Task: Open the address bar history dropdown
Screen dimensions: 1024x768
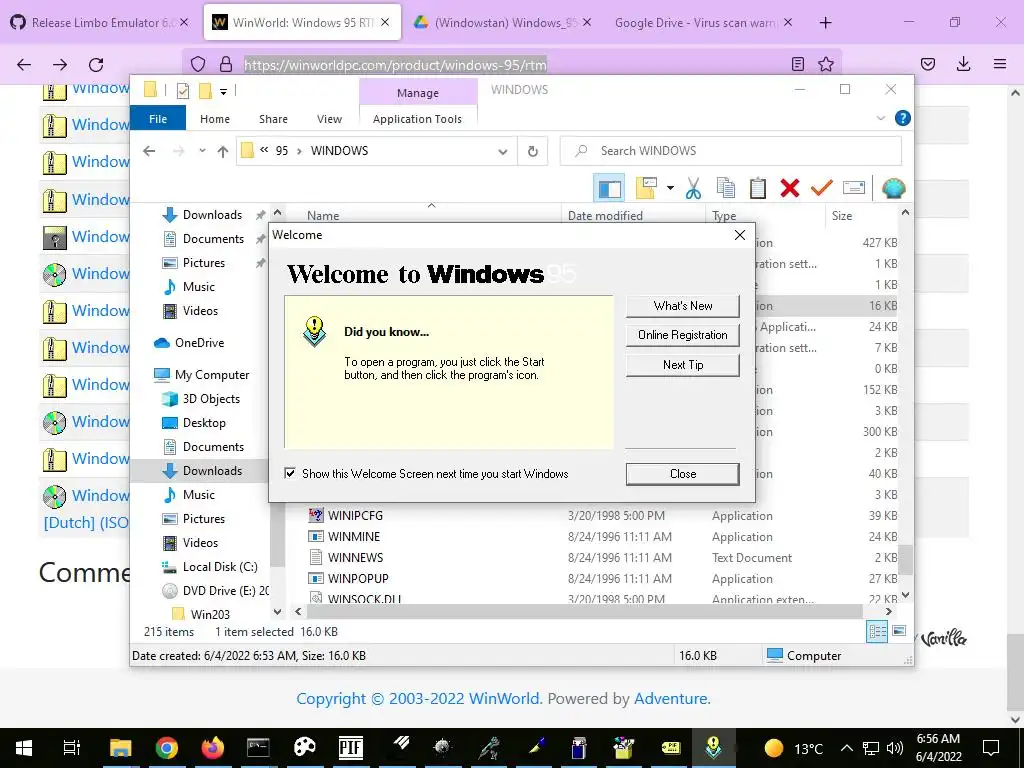Action: [x=502, y=152]
